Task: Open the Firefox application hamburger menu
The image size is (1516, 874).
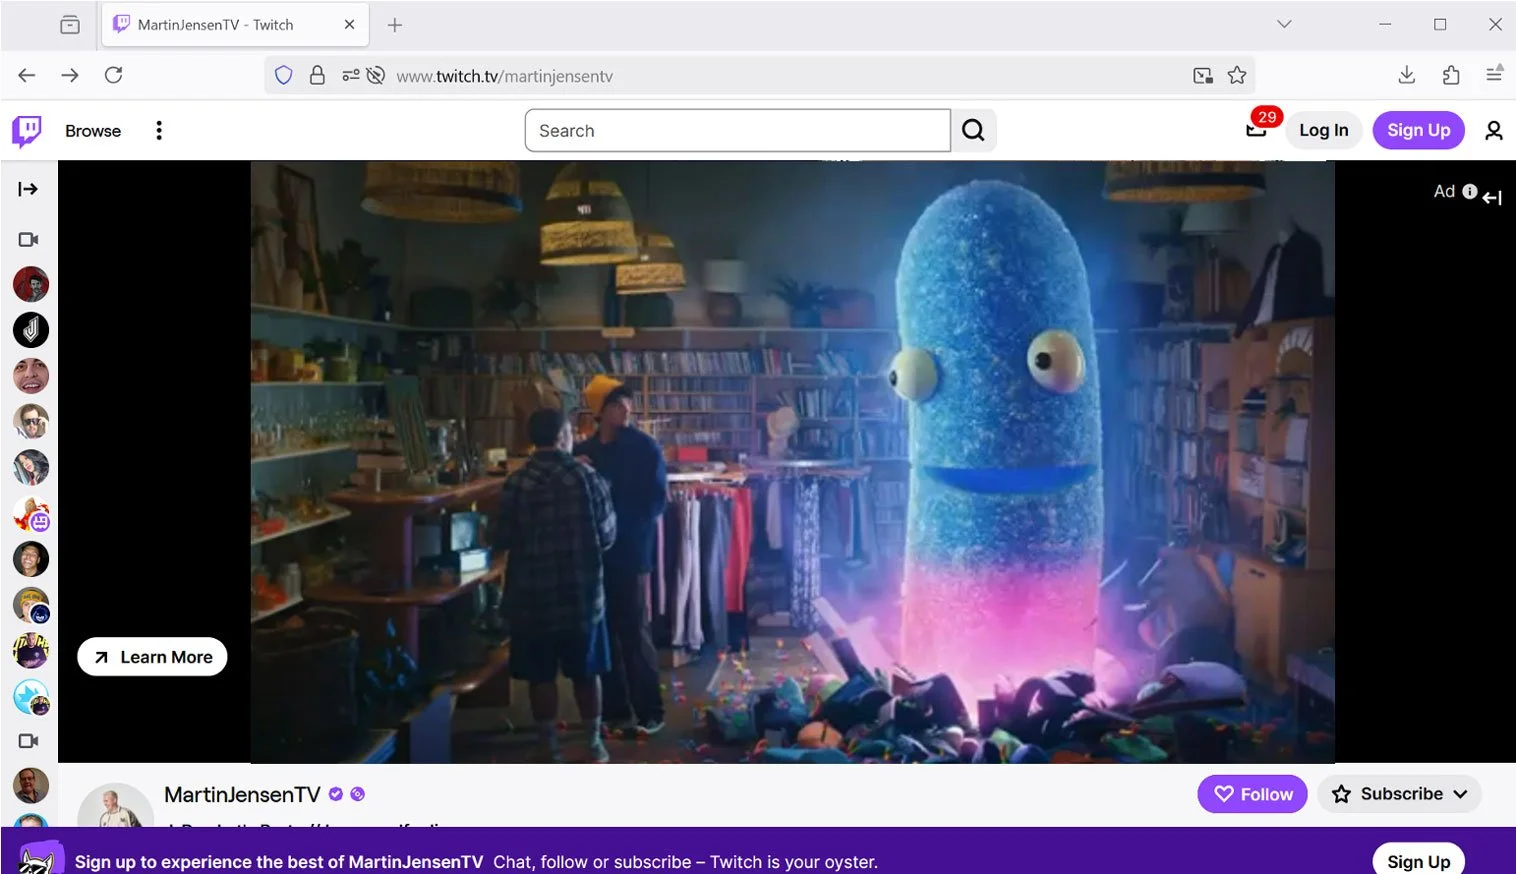Action: pyautogui.click(x=1494, y=75)
